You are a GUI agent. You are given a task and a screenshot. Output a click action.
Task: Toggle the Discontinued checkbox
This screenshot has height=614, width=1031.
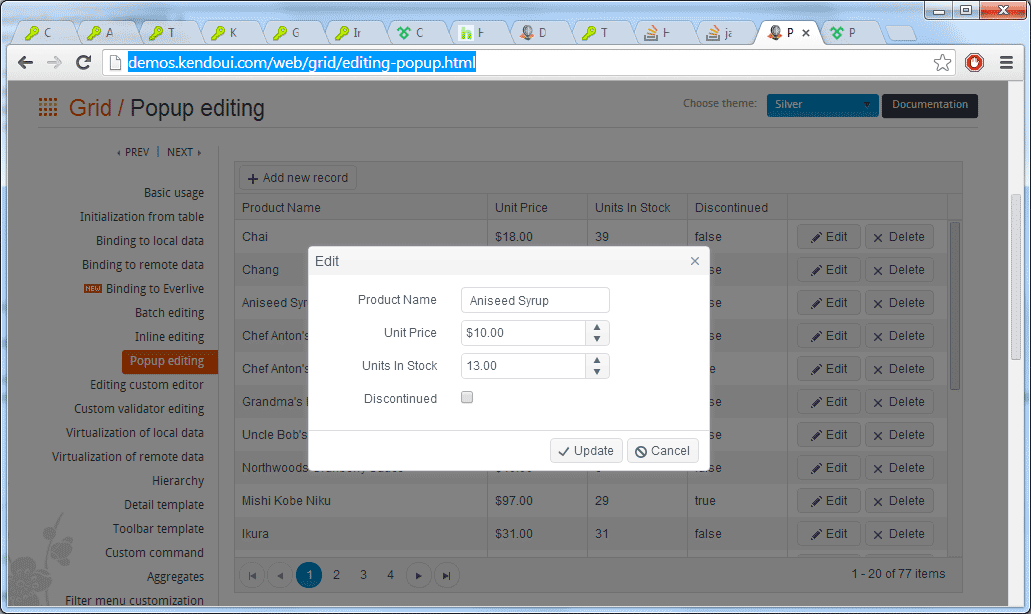[467, 397]
